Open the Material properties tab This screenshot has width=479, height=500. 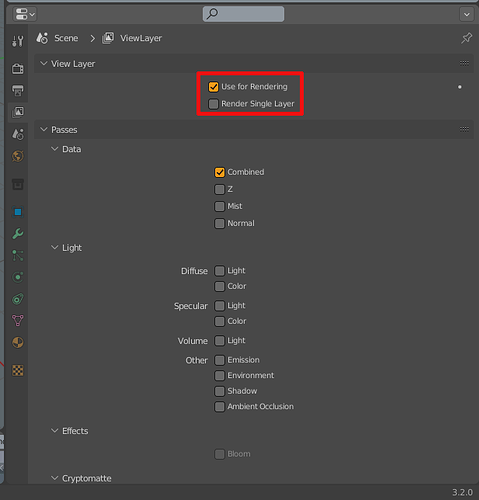pyautogui.click(x=18, y=342)
